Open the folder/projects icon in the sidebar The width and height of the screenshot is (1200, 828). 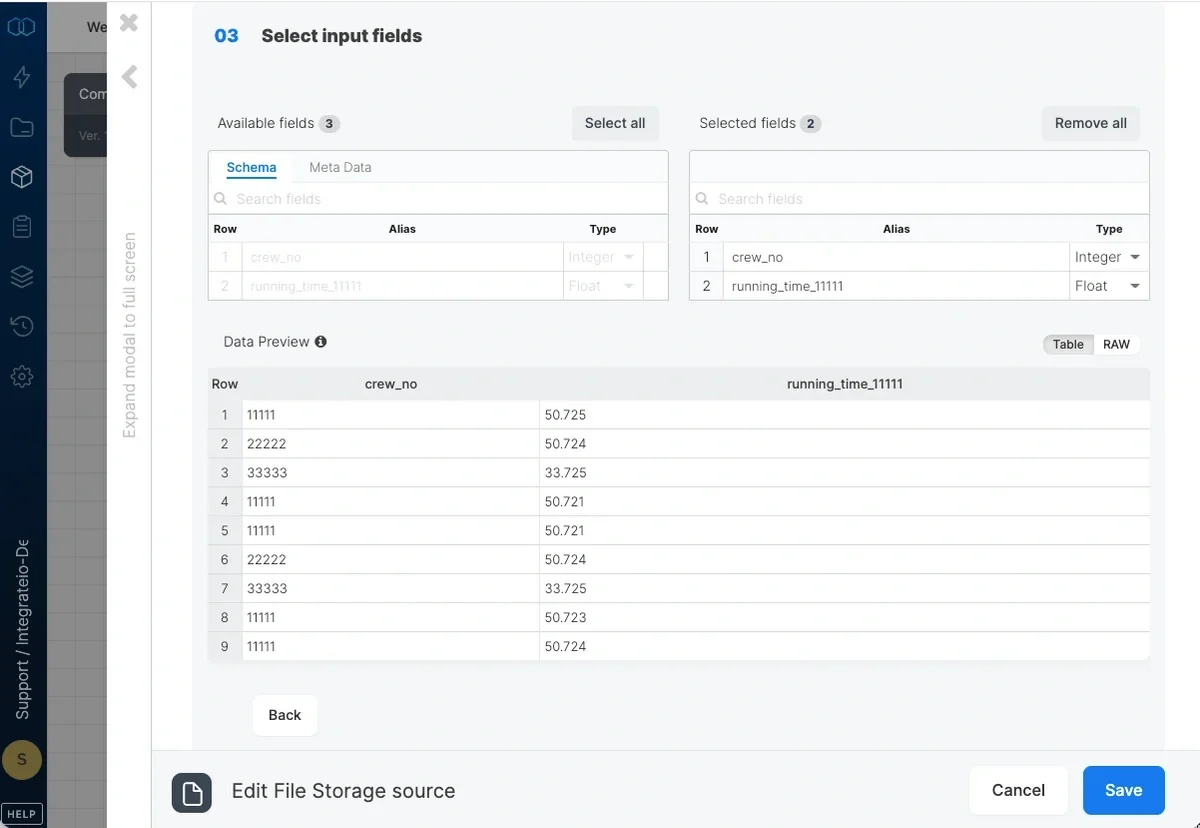coord(22,127)
